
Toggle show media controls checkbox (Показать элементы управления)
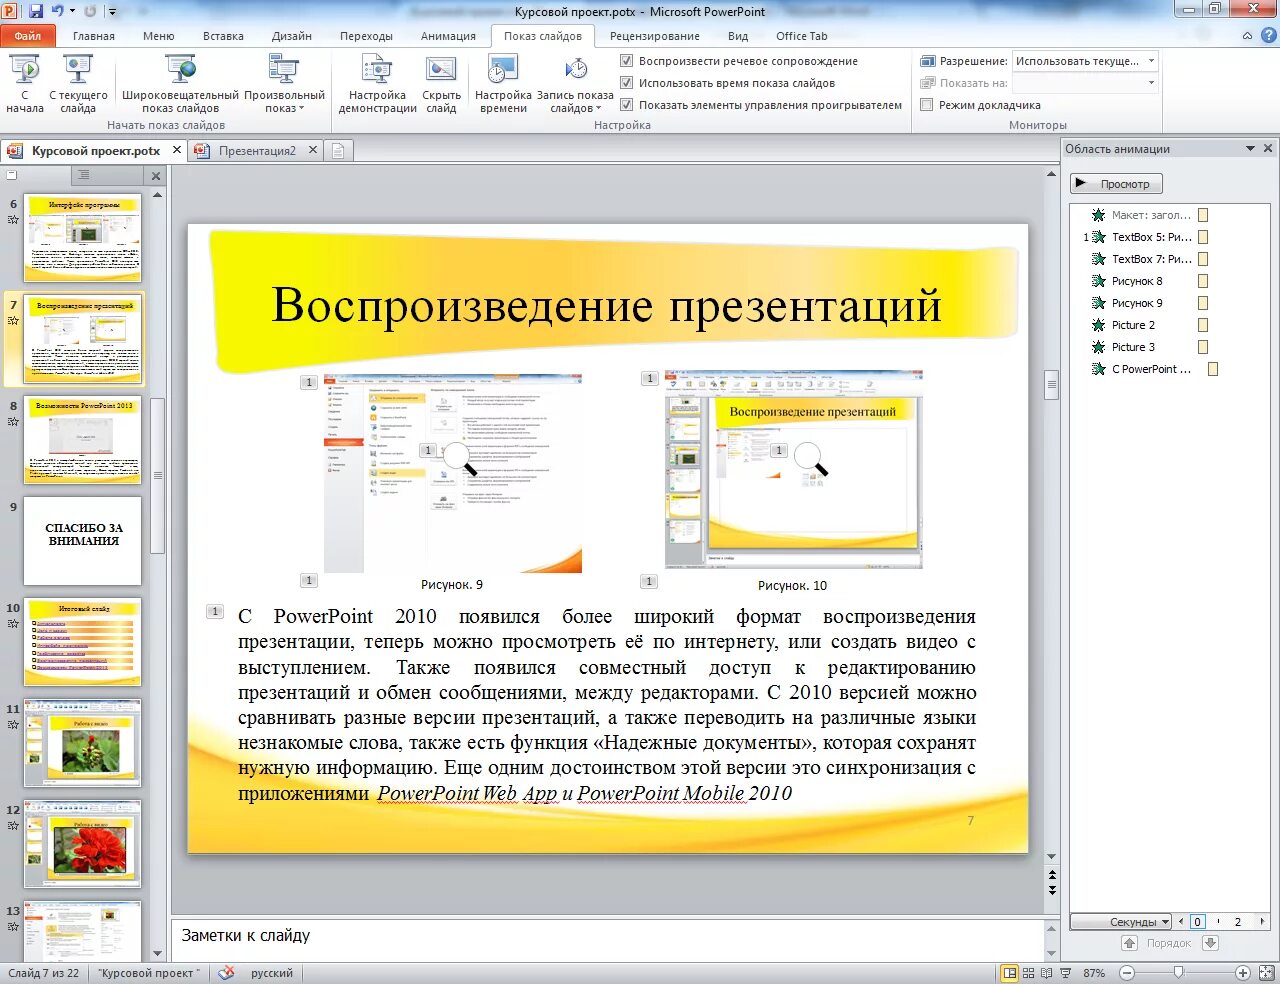(626, 105)
